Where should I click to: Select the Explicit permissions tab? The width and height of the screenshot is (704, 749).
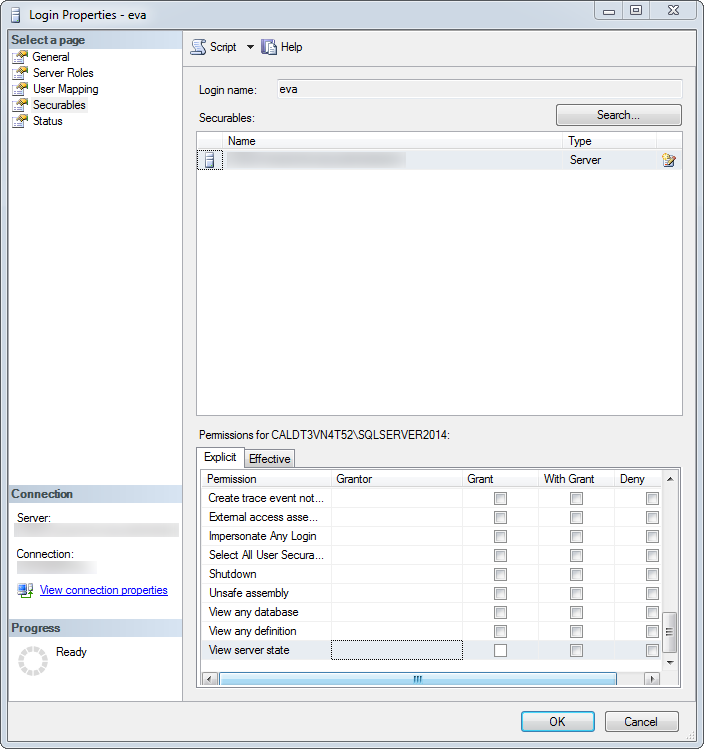[220, 458]
